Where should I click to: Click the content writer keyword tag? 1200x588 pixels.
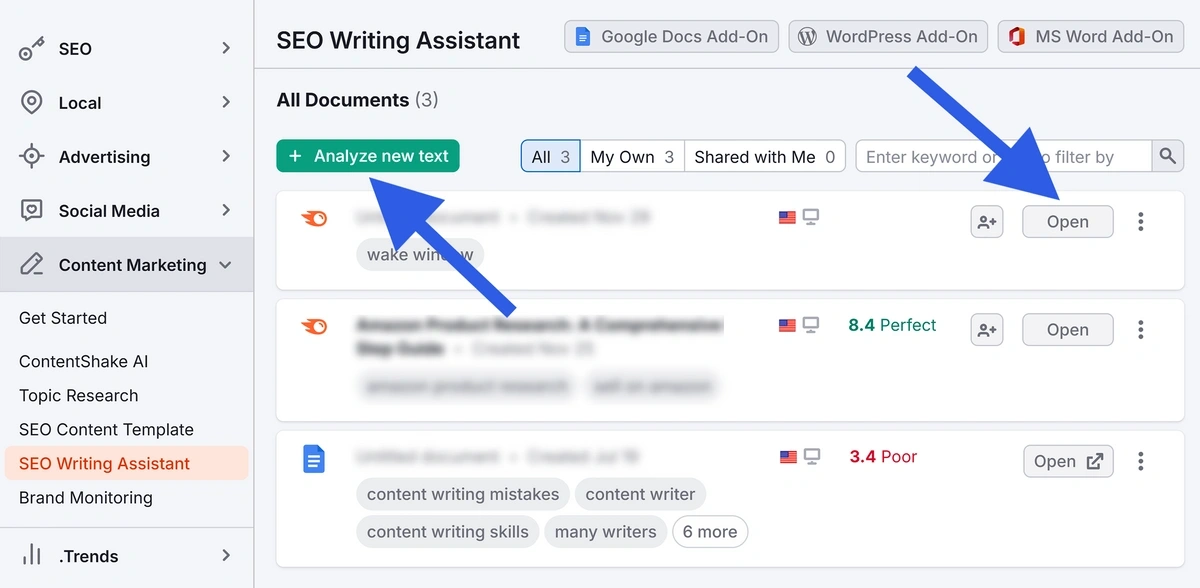coord(640,494)
